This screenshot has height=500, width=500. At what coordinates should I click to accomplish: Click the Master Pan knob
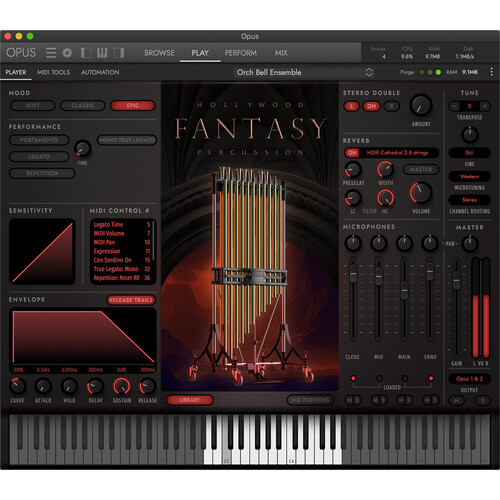click(x=469, y=244)
